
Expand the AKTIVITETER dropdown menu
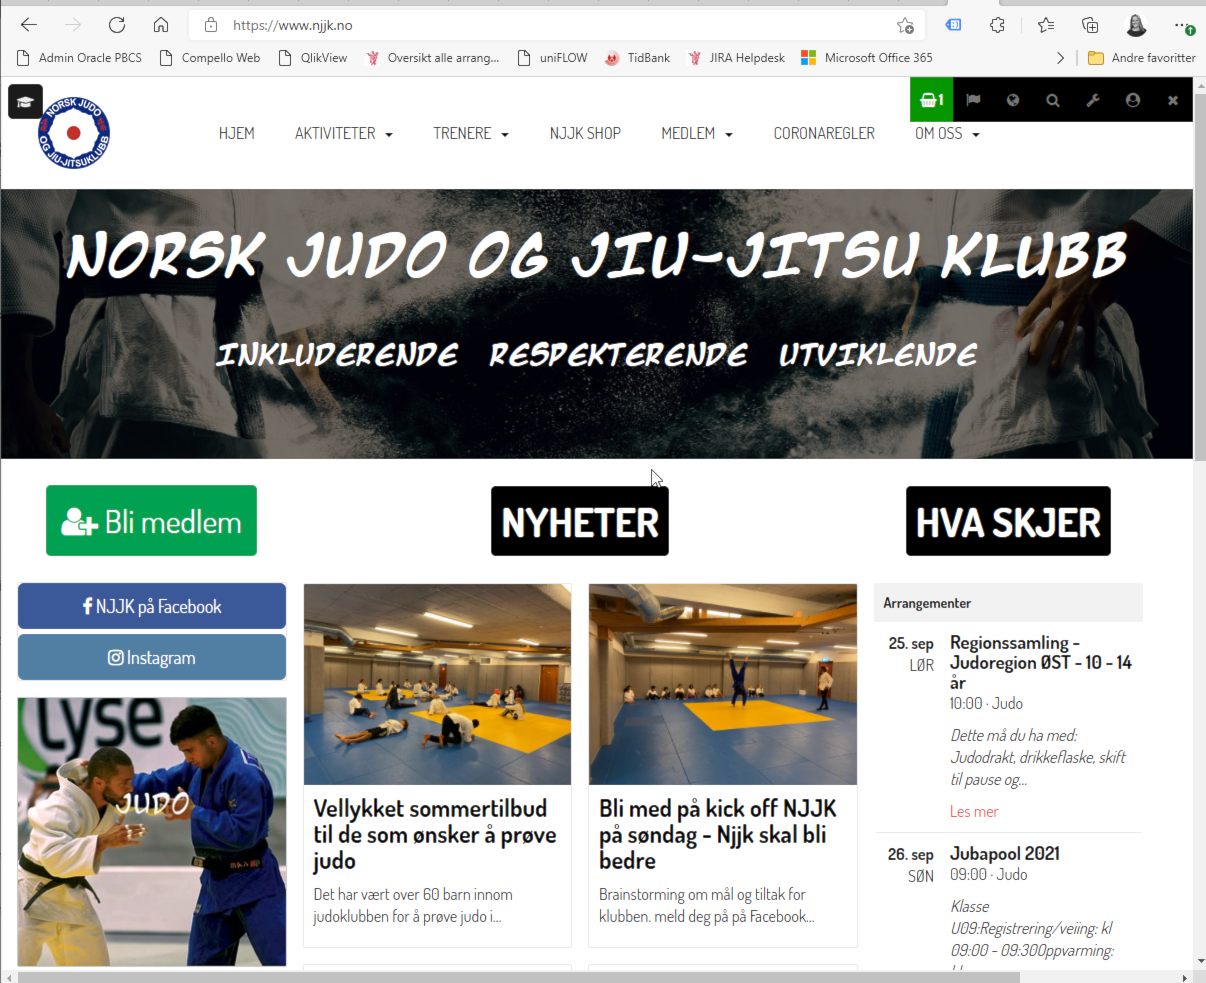[x=343, y=134]
